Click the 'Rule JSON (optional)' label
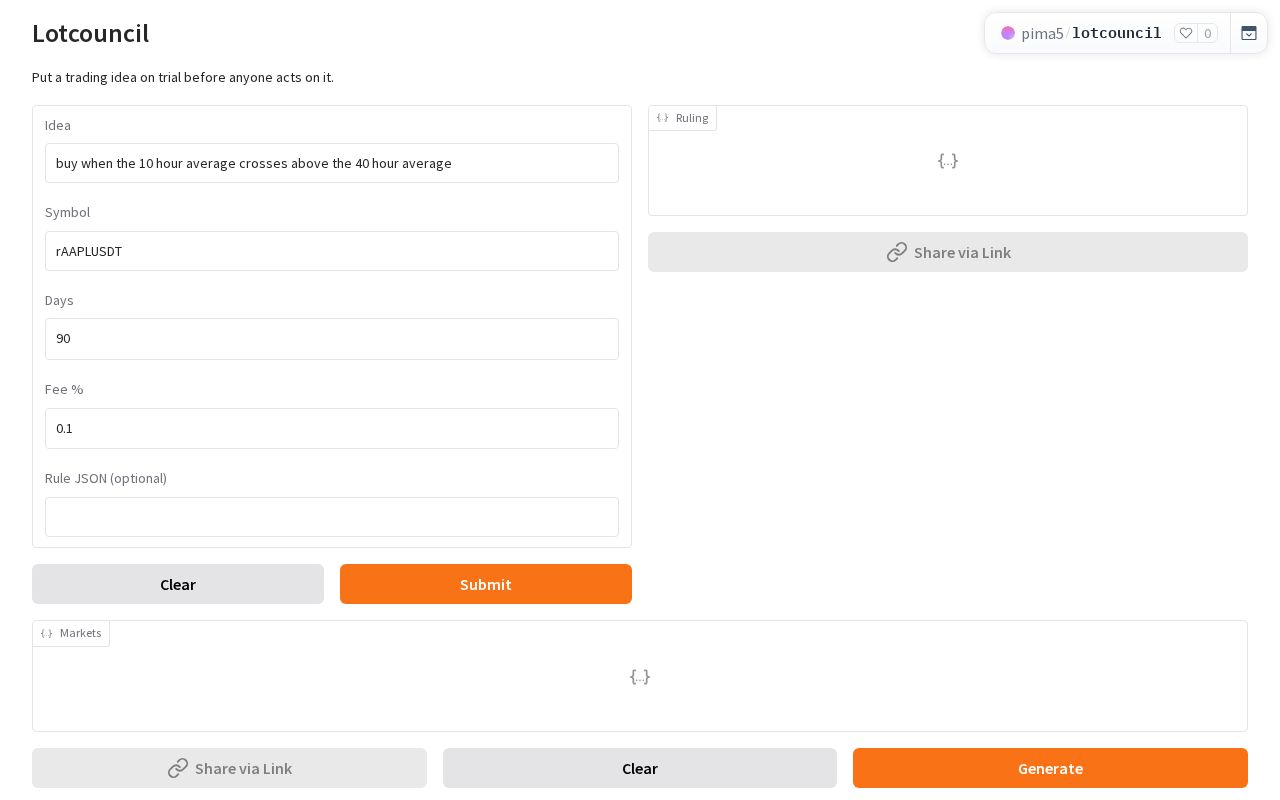This screenshot has height=800, width=1280. pyautogui.click(x=106, y=478)
